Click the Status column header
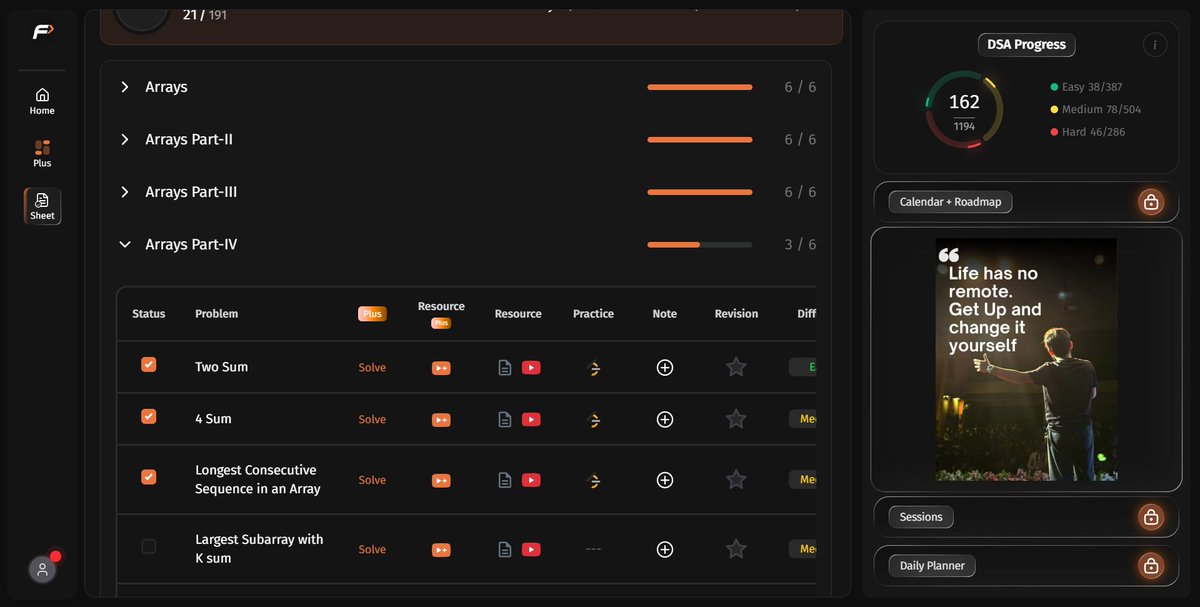The height and width of the screenshot is (607, 1200). tap(149, 313)
